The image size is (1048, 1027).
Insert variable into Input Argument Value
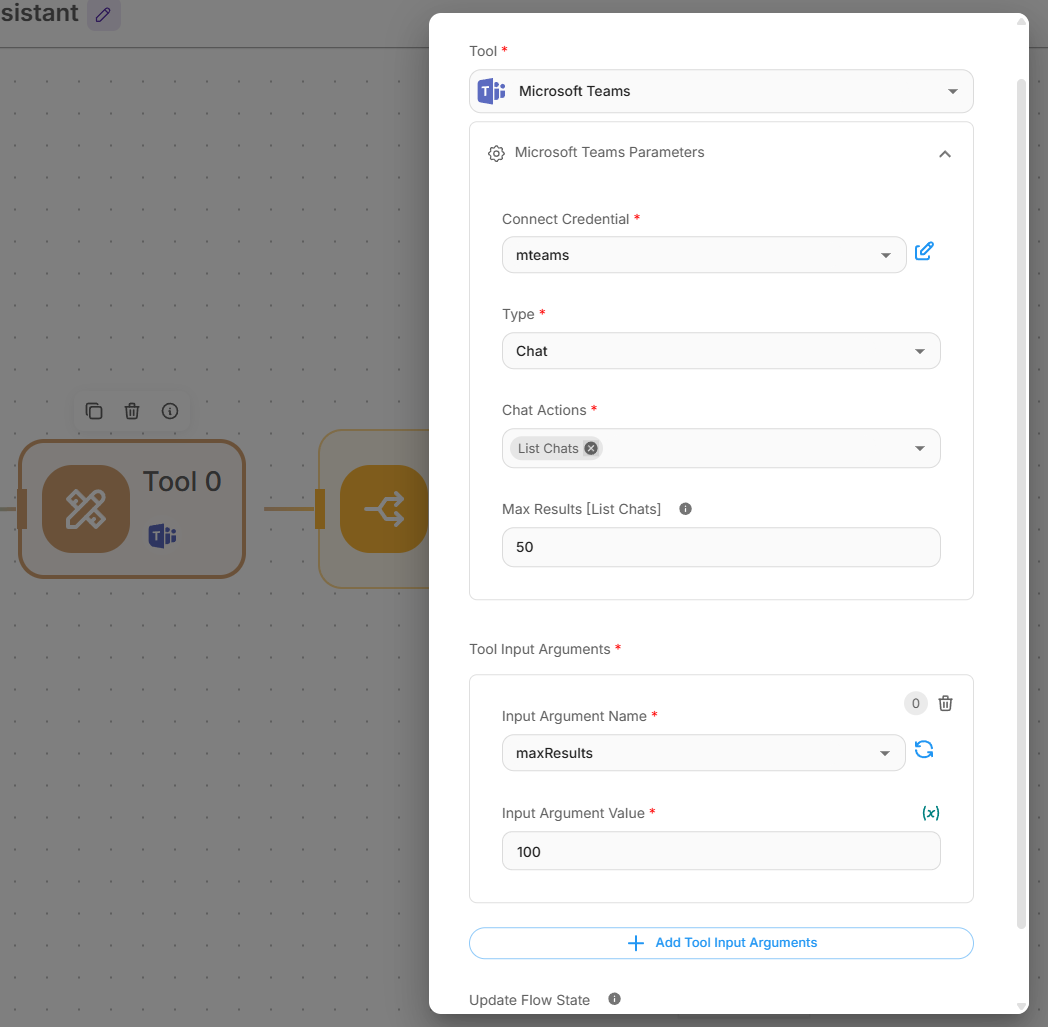click(930, 813)
